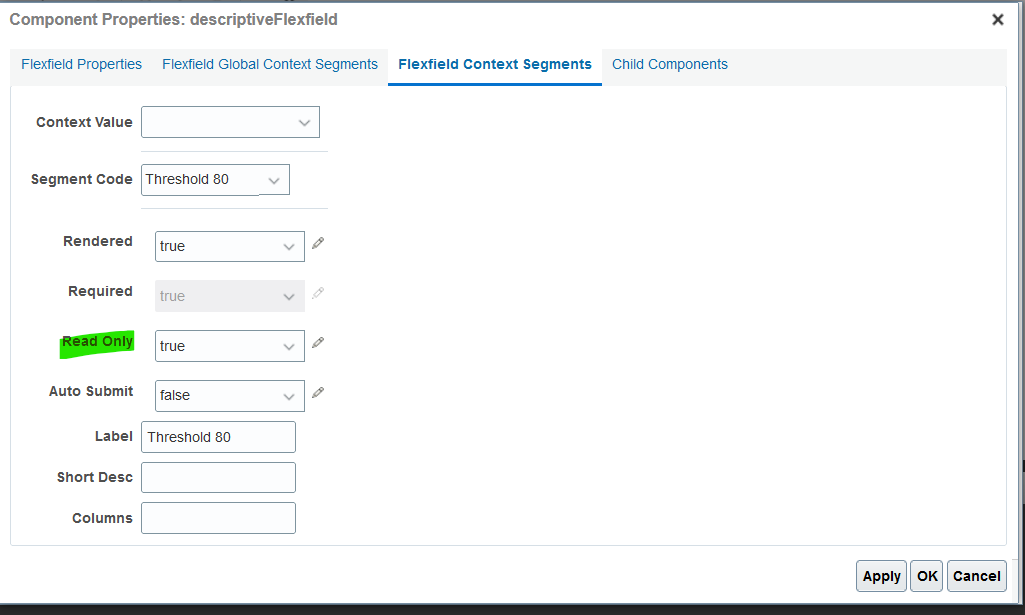The width and height of the screenshot is (1025, 615).
Task: Switch to the Flexfield Properties tab
Action: tap(81, 64)
